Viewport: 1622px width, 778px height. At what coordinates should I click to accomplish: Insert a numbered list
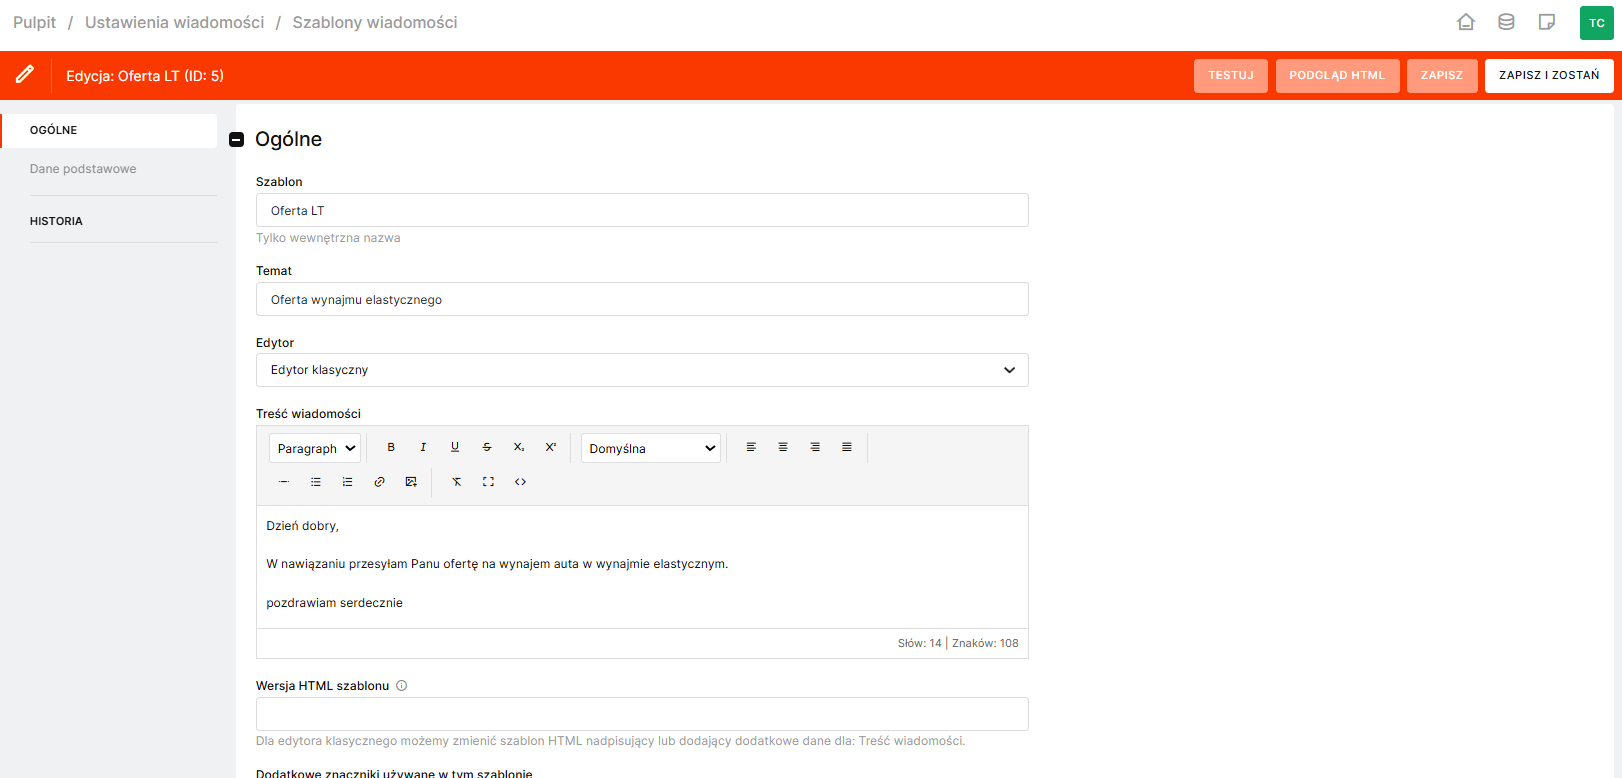(x=347, y=482)
